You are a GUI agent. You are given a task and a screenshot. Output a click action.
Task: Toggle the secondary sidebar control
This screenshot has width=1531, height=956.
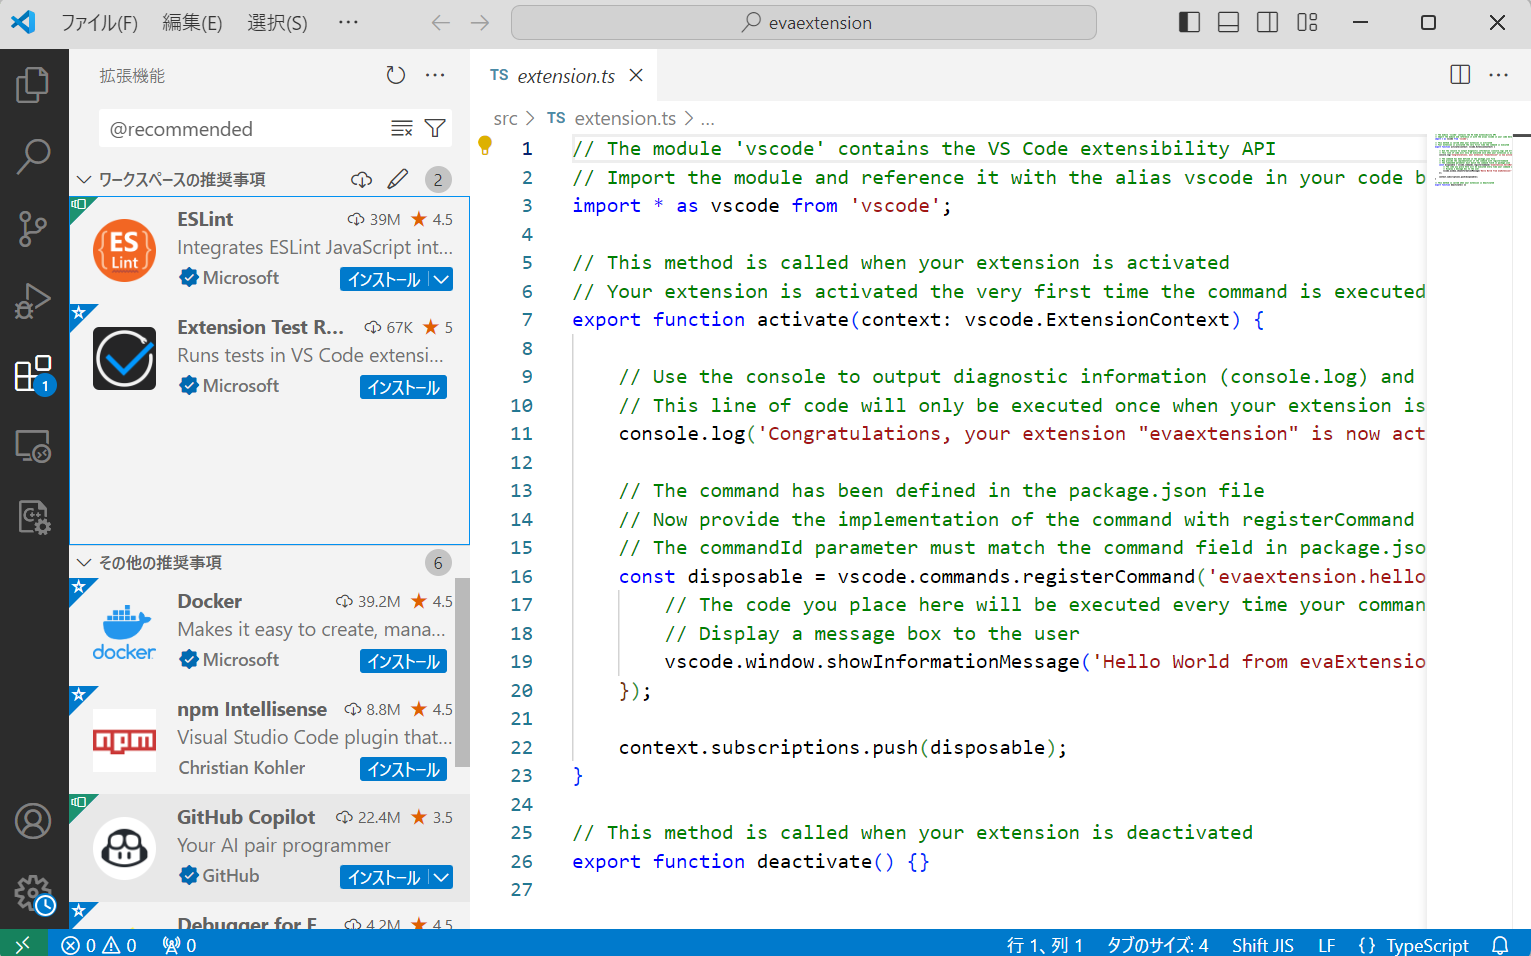(1267, 22)
